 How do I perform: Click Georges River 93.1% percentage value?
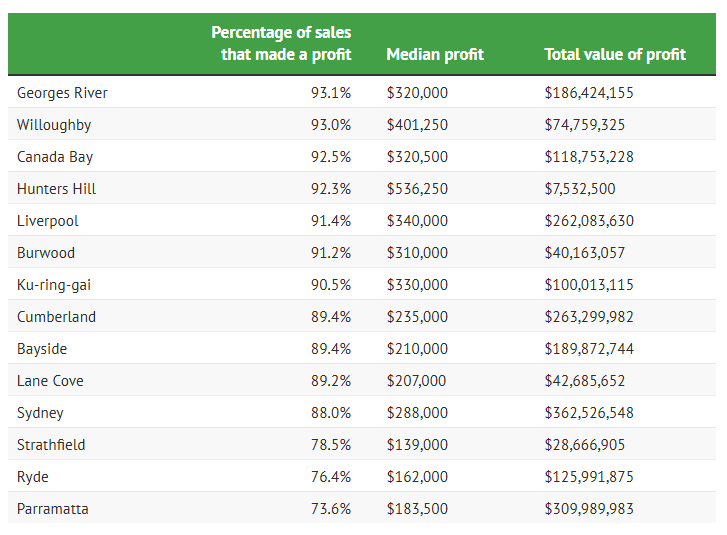(x=331, y=93)
